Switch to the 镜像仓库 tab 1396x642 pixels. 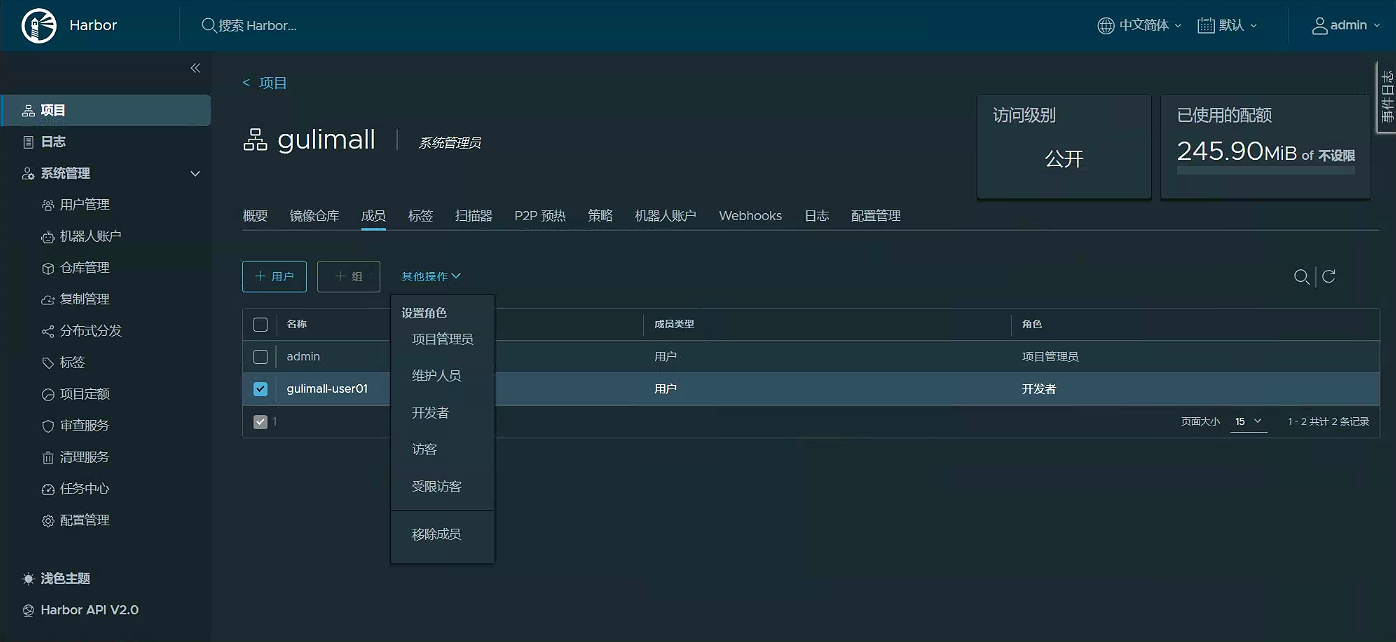pyautogui.click(x=314, y=216)
